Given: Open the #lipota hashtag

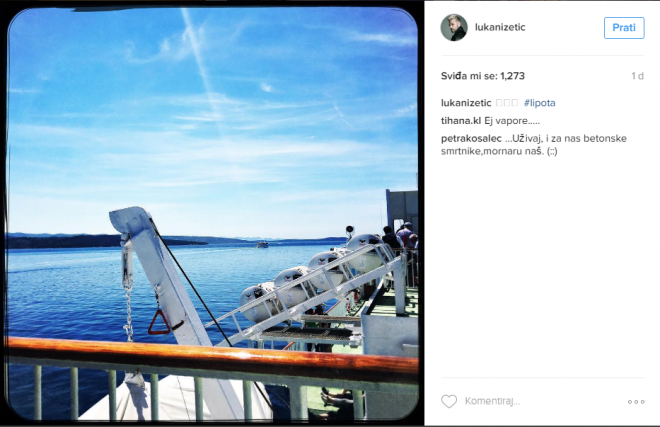Looking at the screenshot, I should point(540,103).
